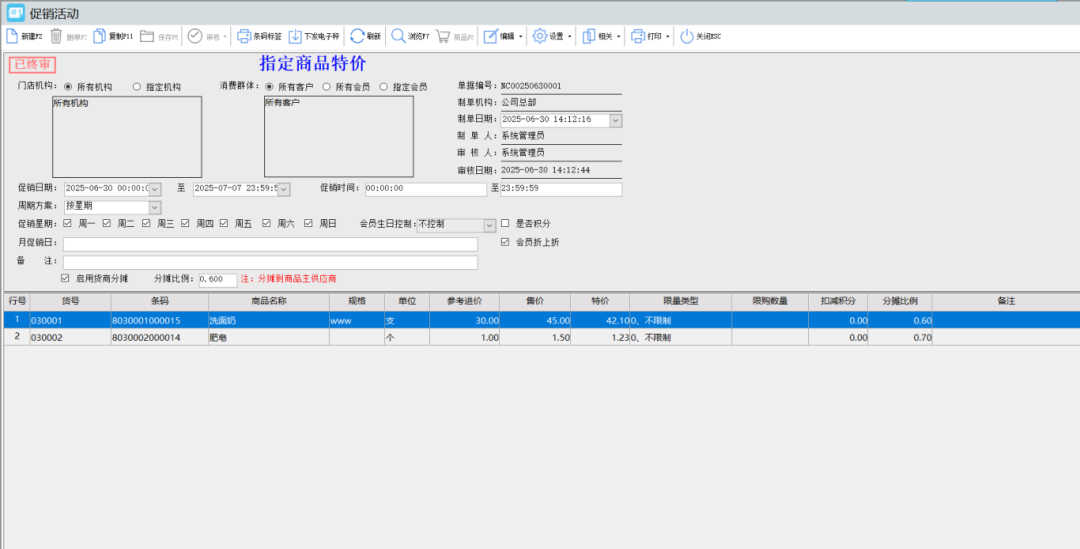Click the 特价 column header
The width and height of the screenshot is (1080, 549).
click(600, 302)
